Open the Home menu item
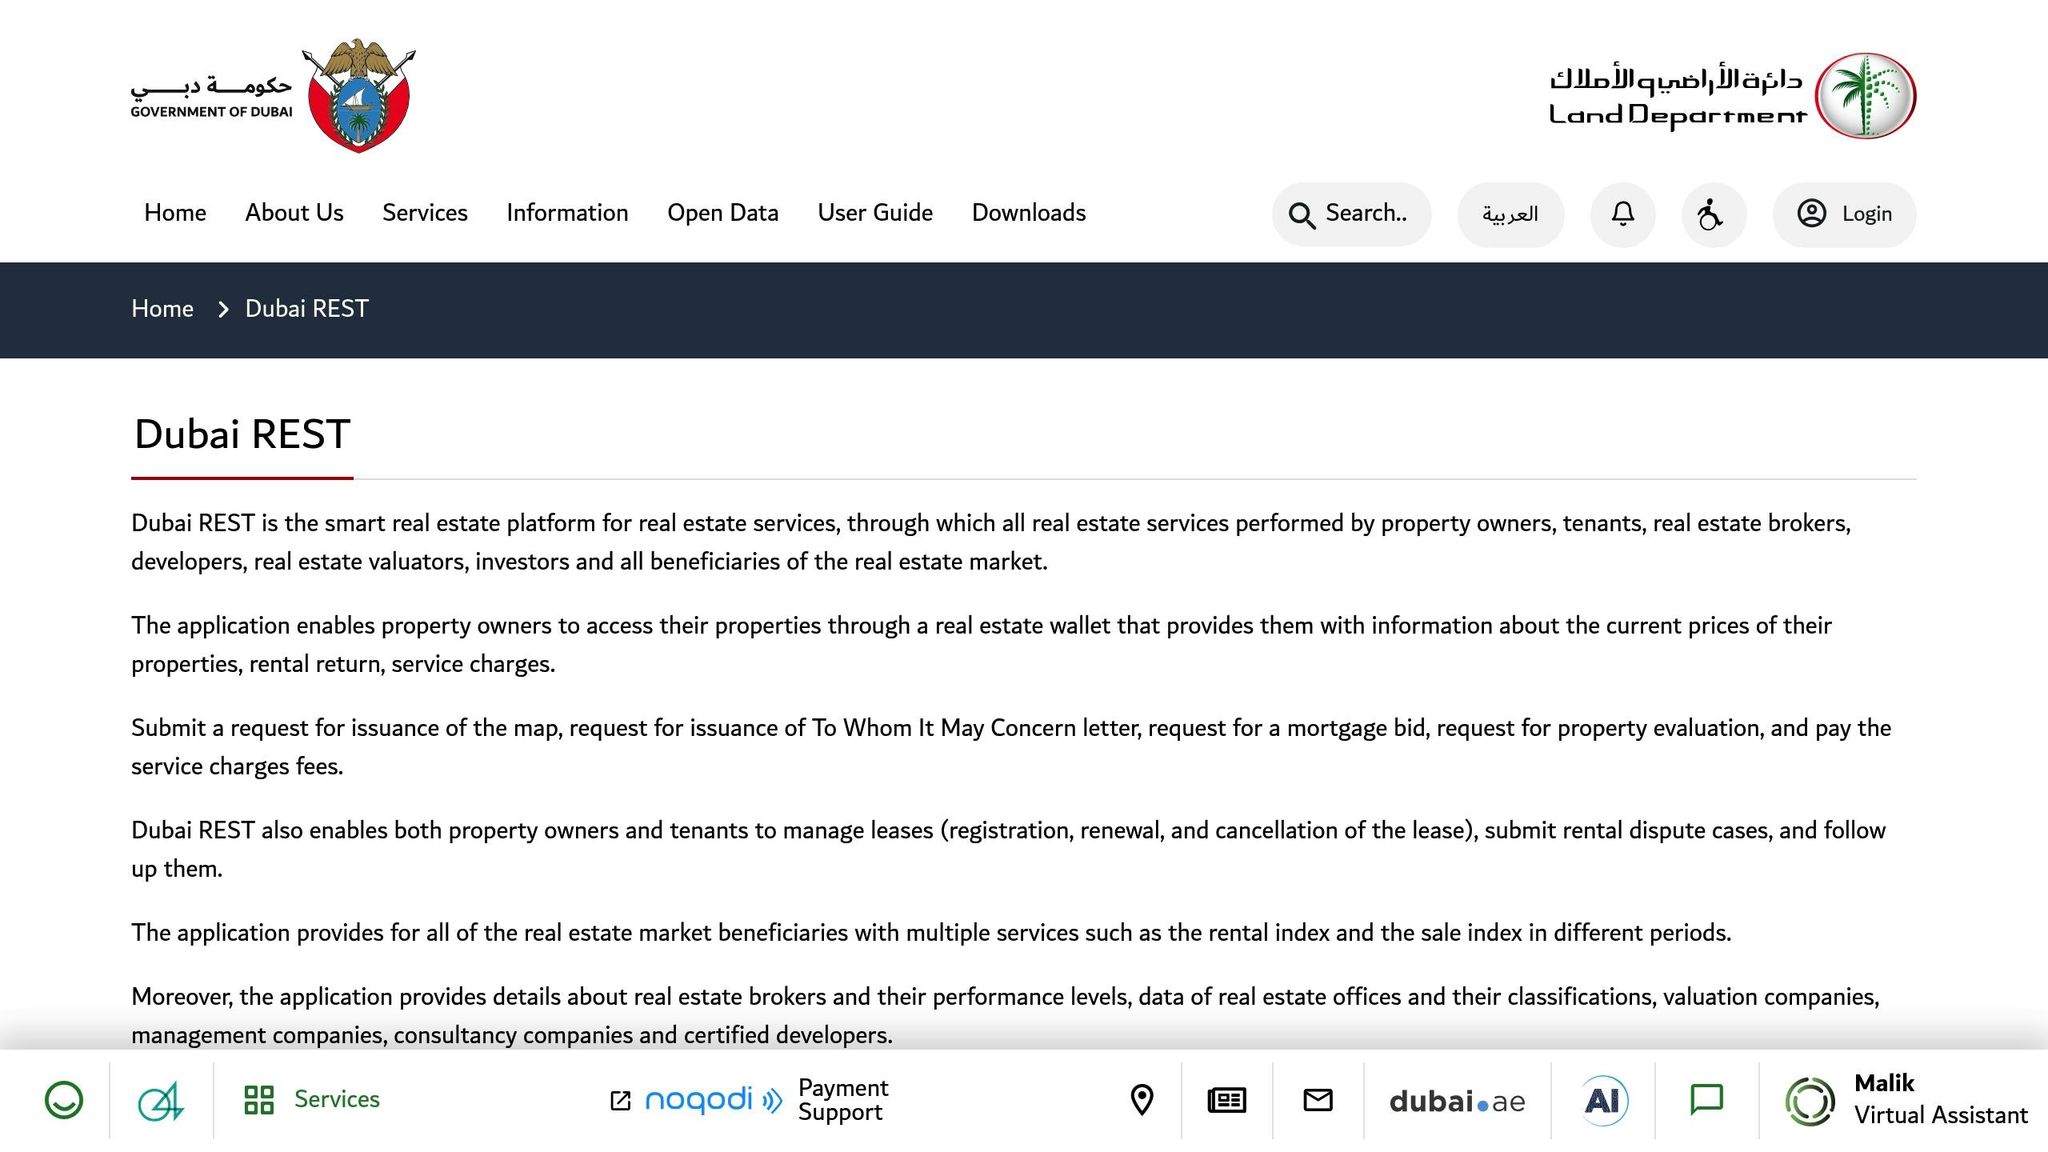Viewport: 2048px width, 1152px height. (175, 213)
